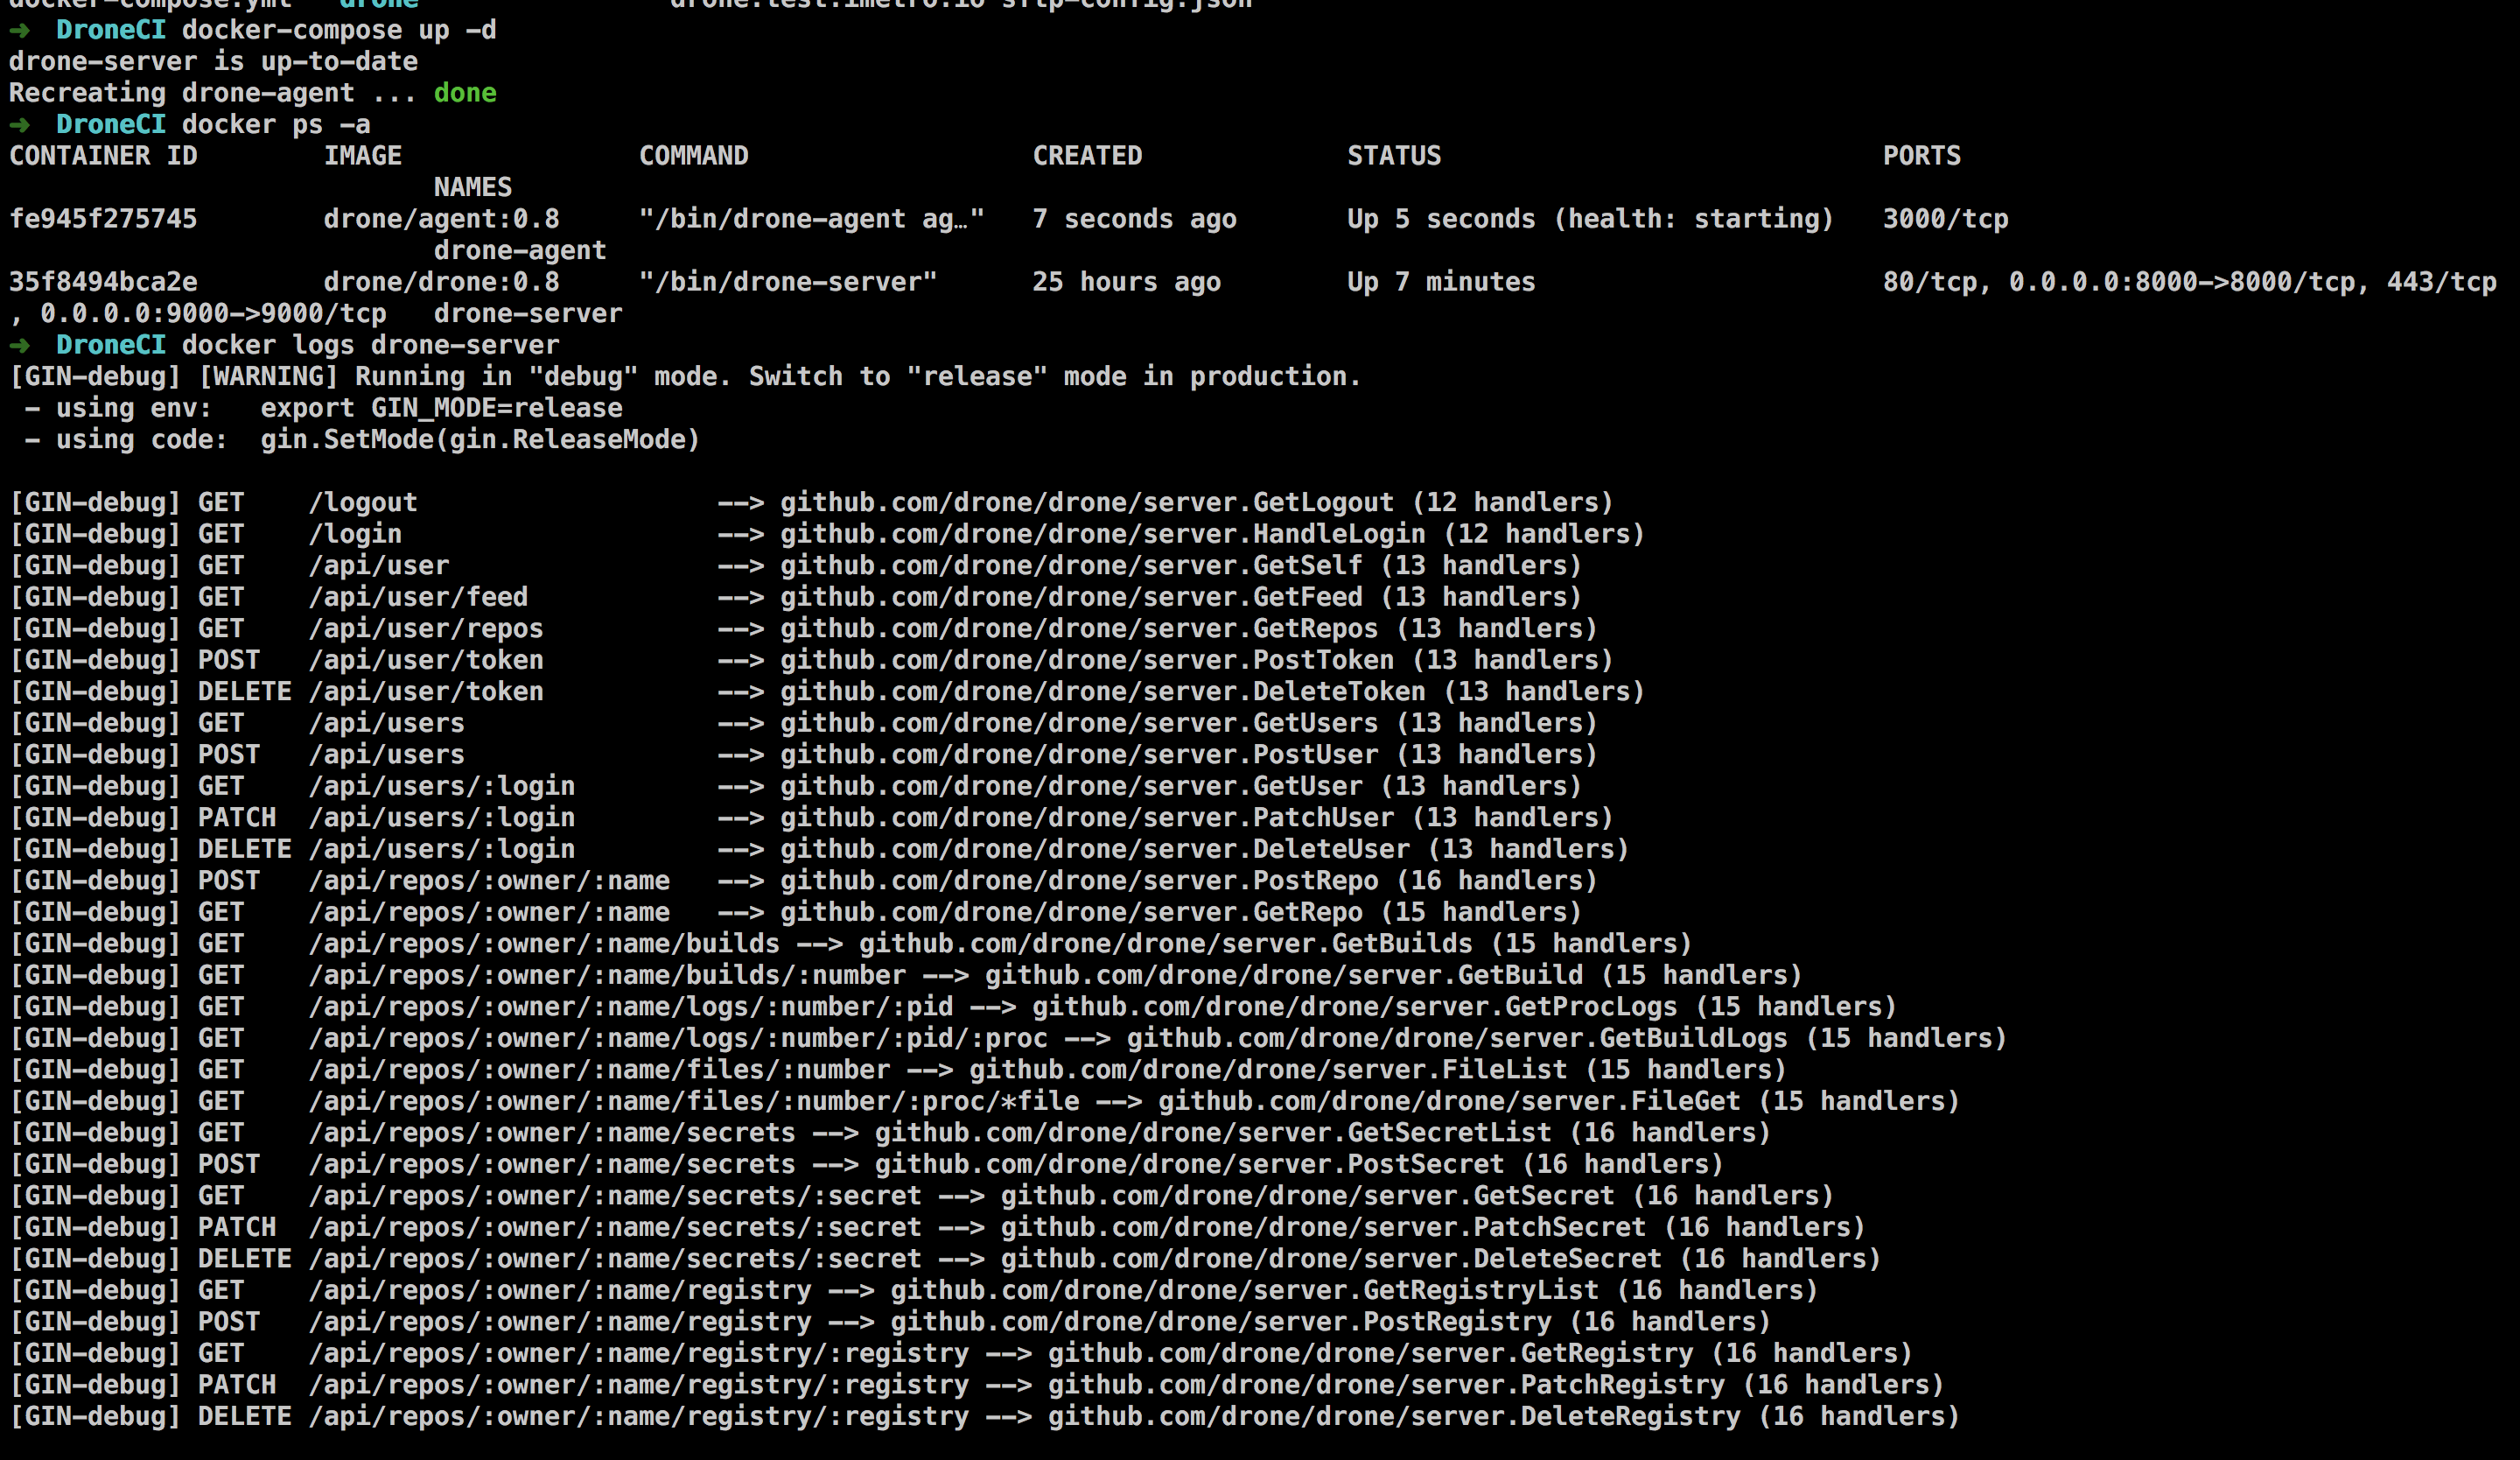
Task: Click the PORTS column header
Action: (1921, 156)
